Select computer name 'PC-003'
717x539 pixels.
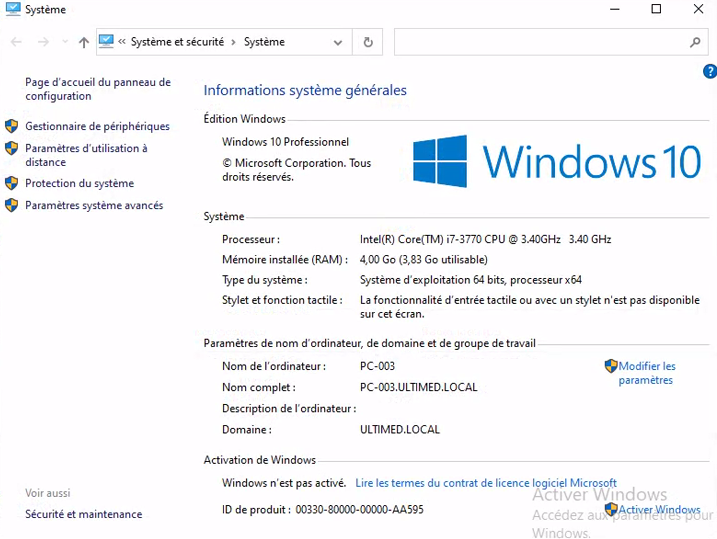pyautogui.click(x=377, y=366)
